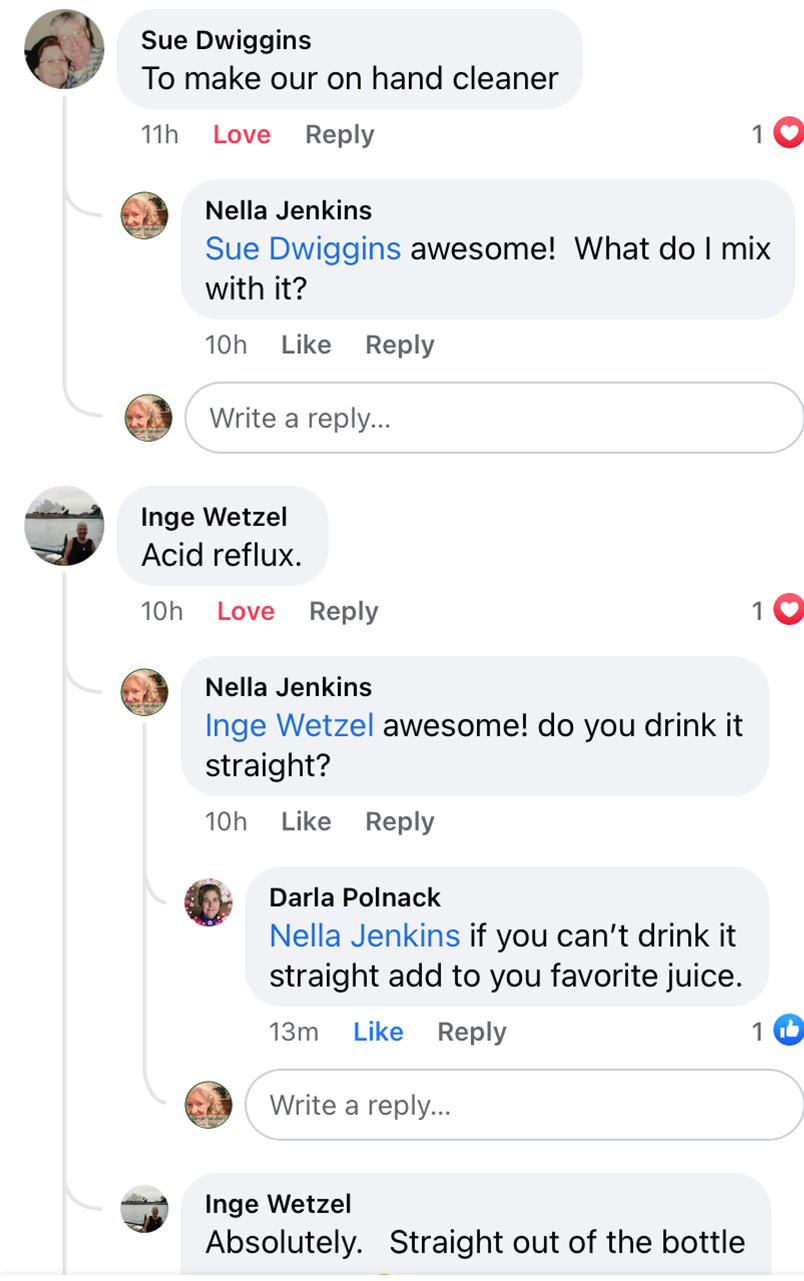The width and height of the screenshot is (804, 1281).
Task: Reply to Darla Polnack's juice comment
Action: 472,1032
